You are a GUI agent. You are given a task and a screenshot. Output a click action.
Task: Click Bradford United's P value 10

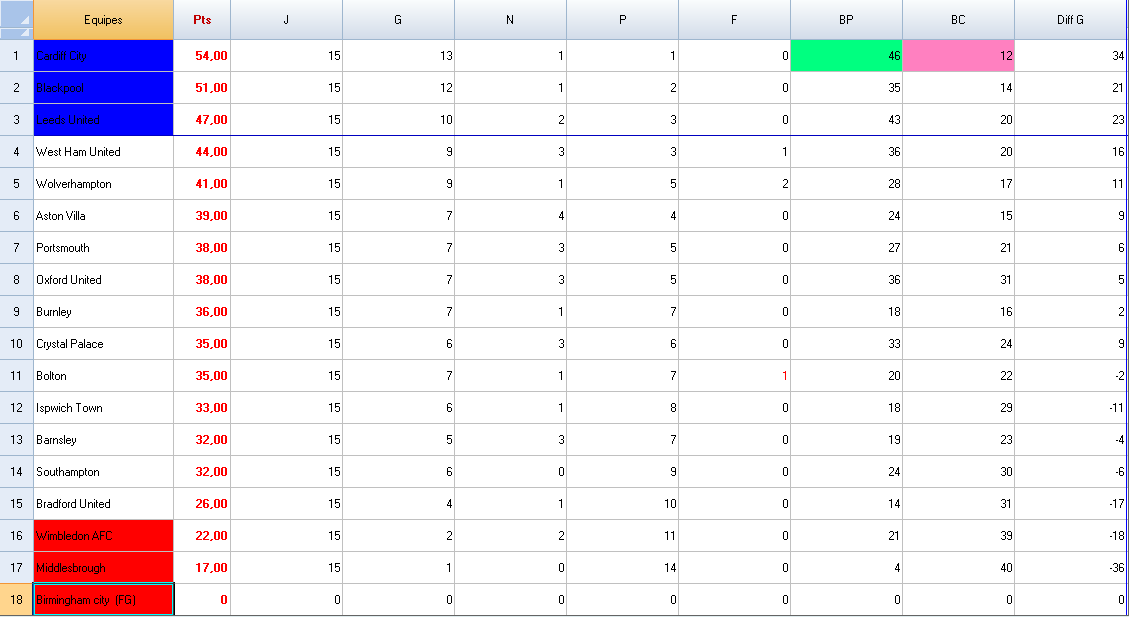click(622, 504)
